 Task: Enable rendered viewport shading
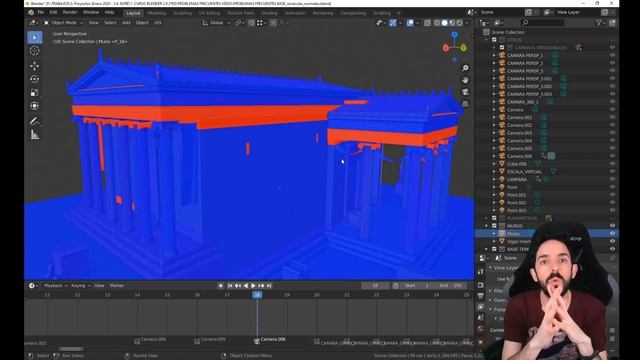pyautogui.click(x=460, y=23)
